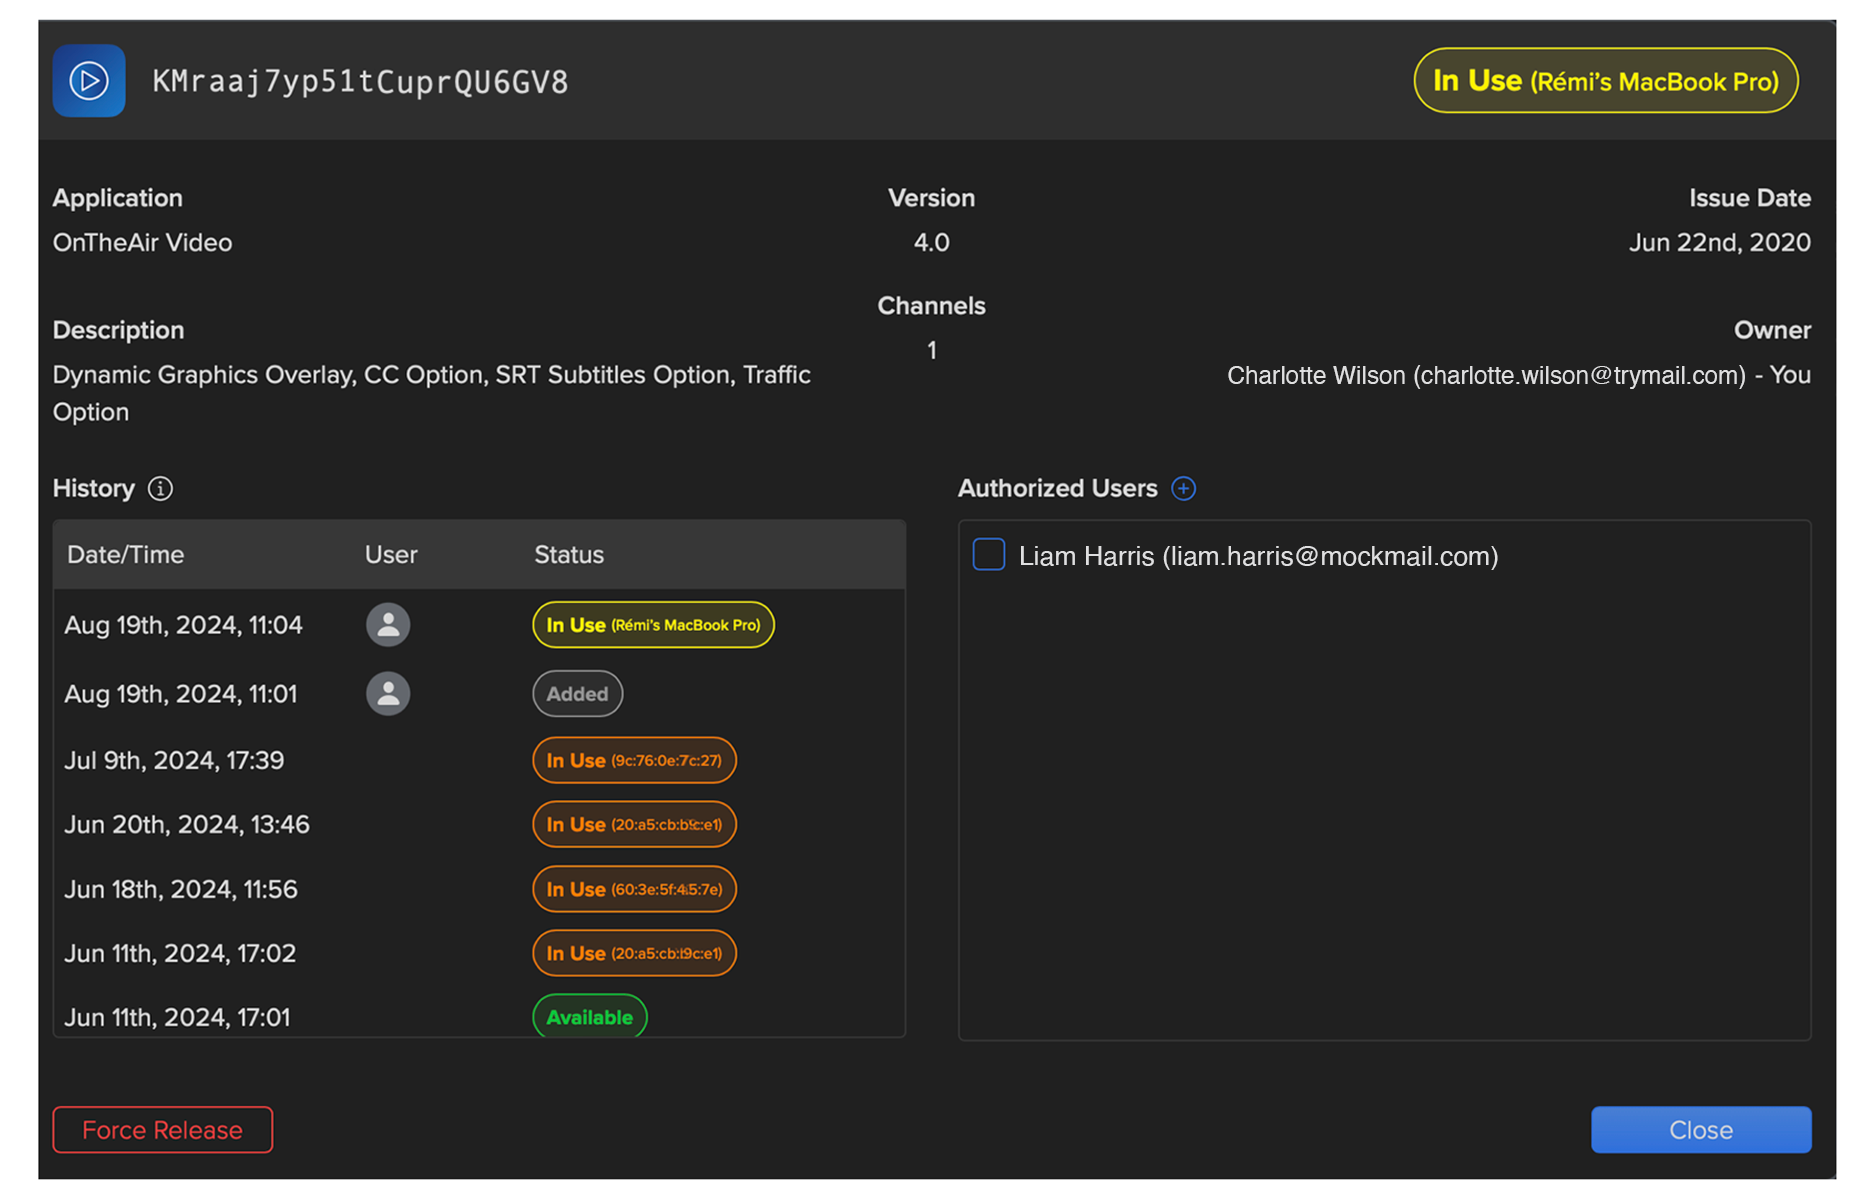Click the In Use badge for Jun 20th
1858x1191 pixels.
(634, 825)
